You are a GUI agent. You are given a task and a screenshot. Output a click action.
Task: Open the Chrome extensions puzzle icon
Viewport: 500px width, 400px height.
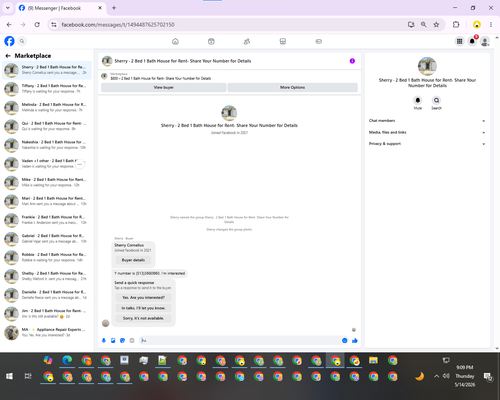click(x=456, y=25)
